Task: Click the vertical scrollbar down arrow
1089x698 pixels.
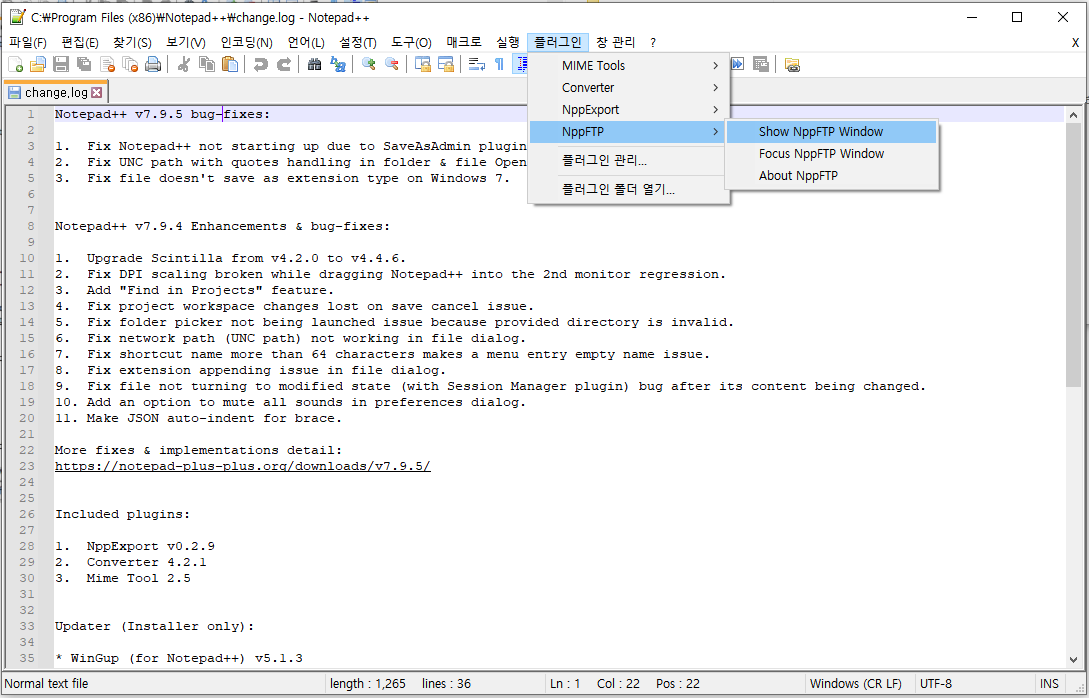Action: click(1074, 660)
